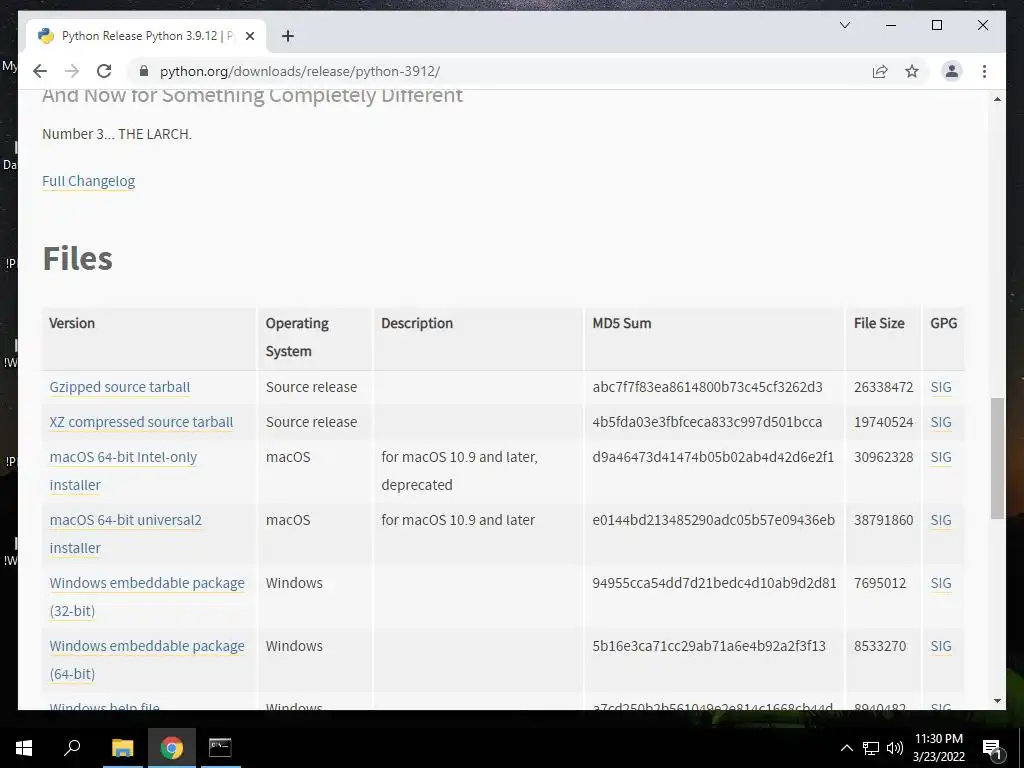This screenshot has width=1024, height=768.
Task: Click MD5 4b5fda03e3fbfceca833c997d501bcca
Action: pos(707,422)
